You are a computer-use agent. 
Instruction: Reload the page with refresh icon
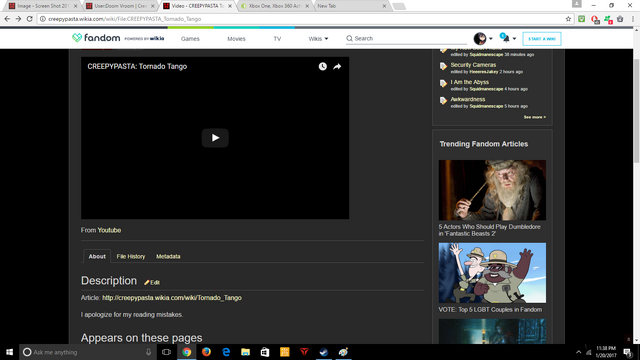29,19
